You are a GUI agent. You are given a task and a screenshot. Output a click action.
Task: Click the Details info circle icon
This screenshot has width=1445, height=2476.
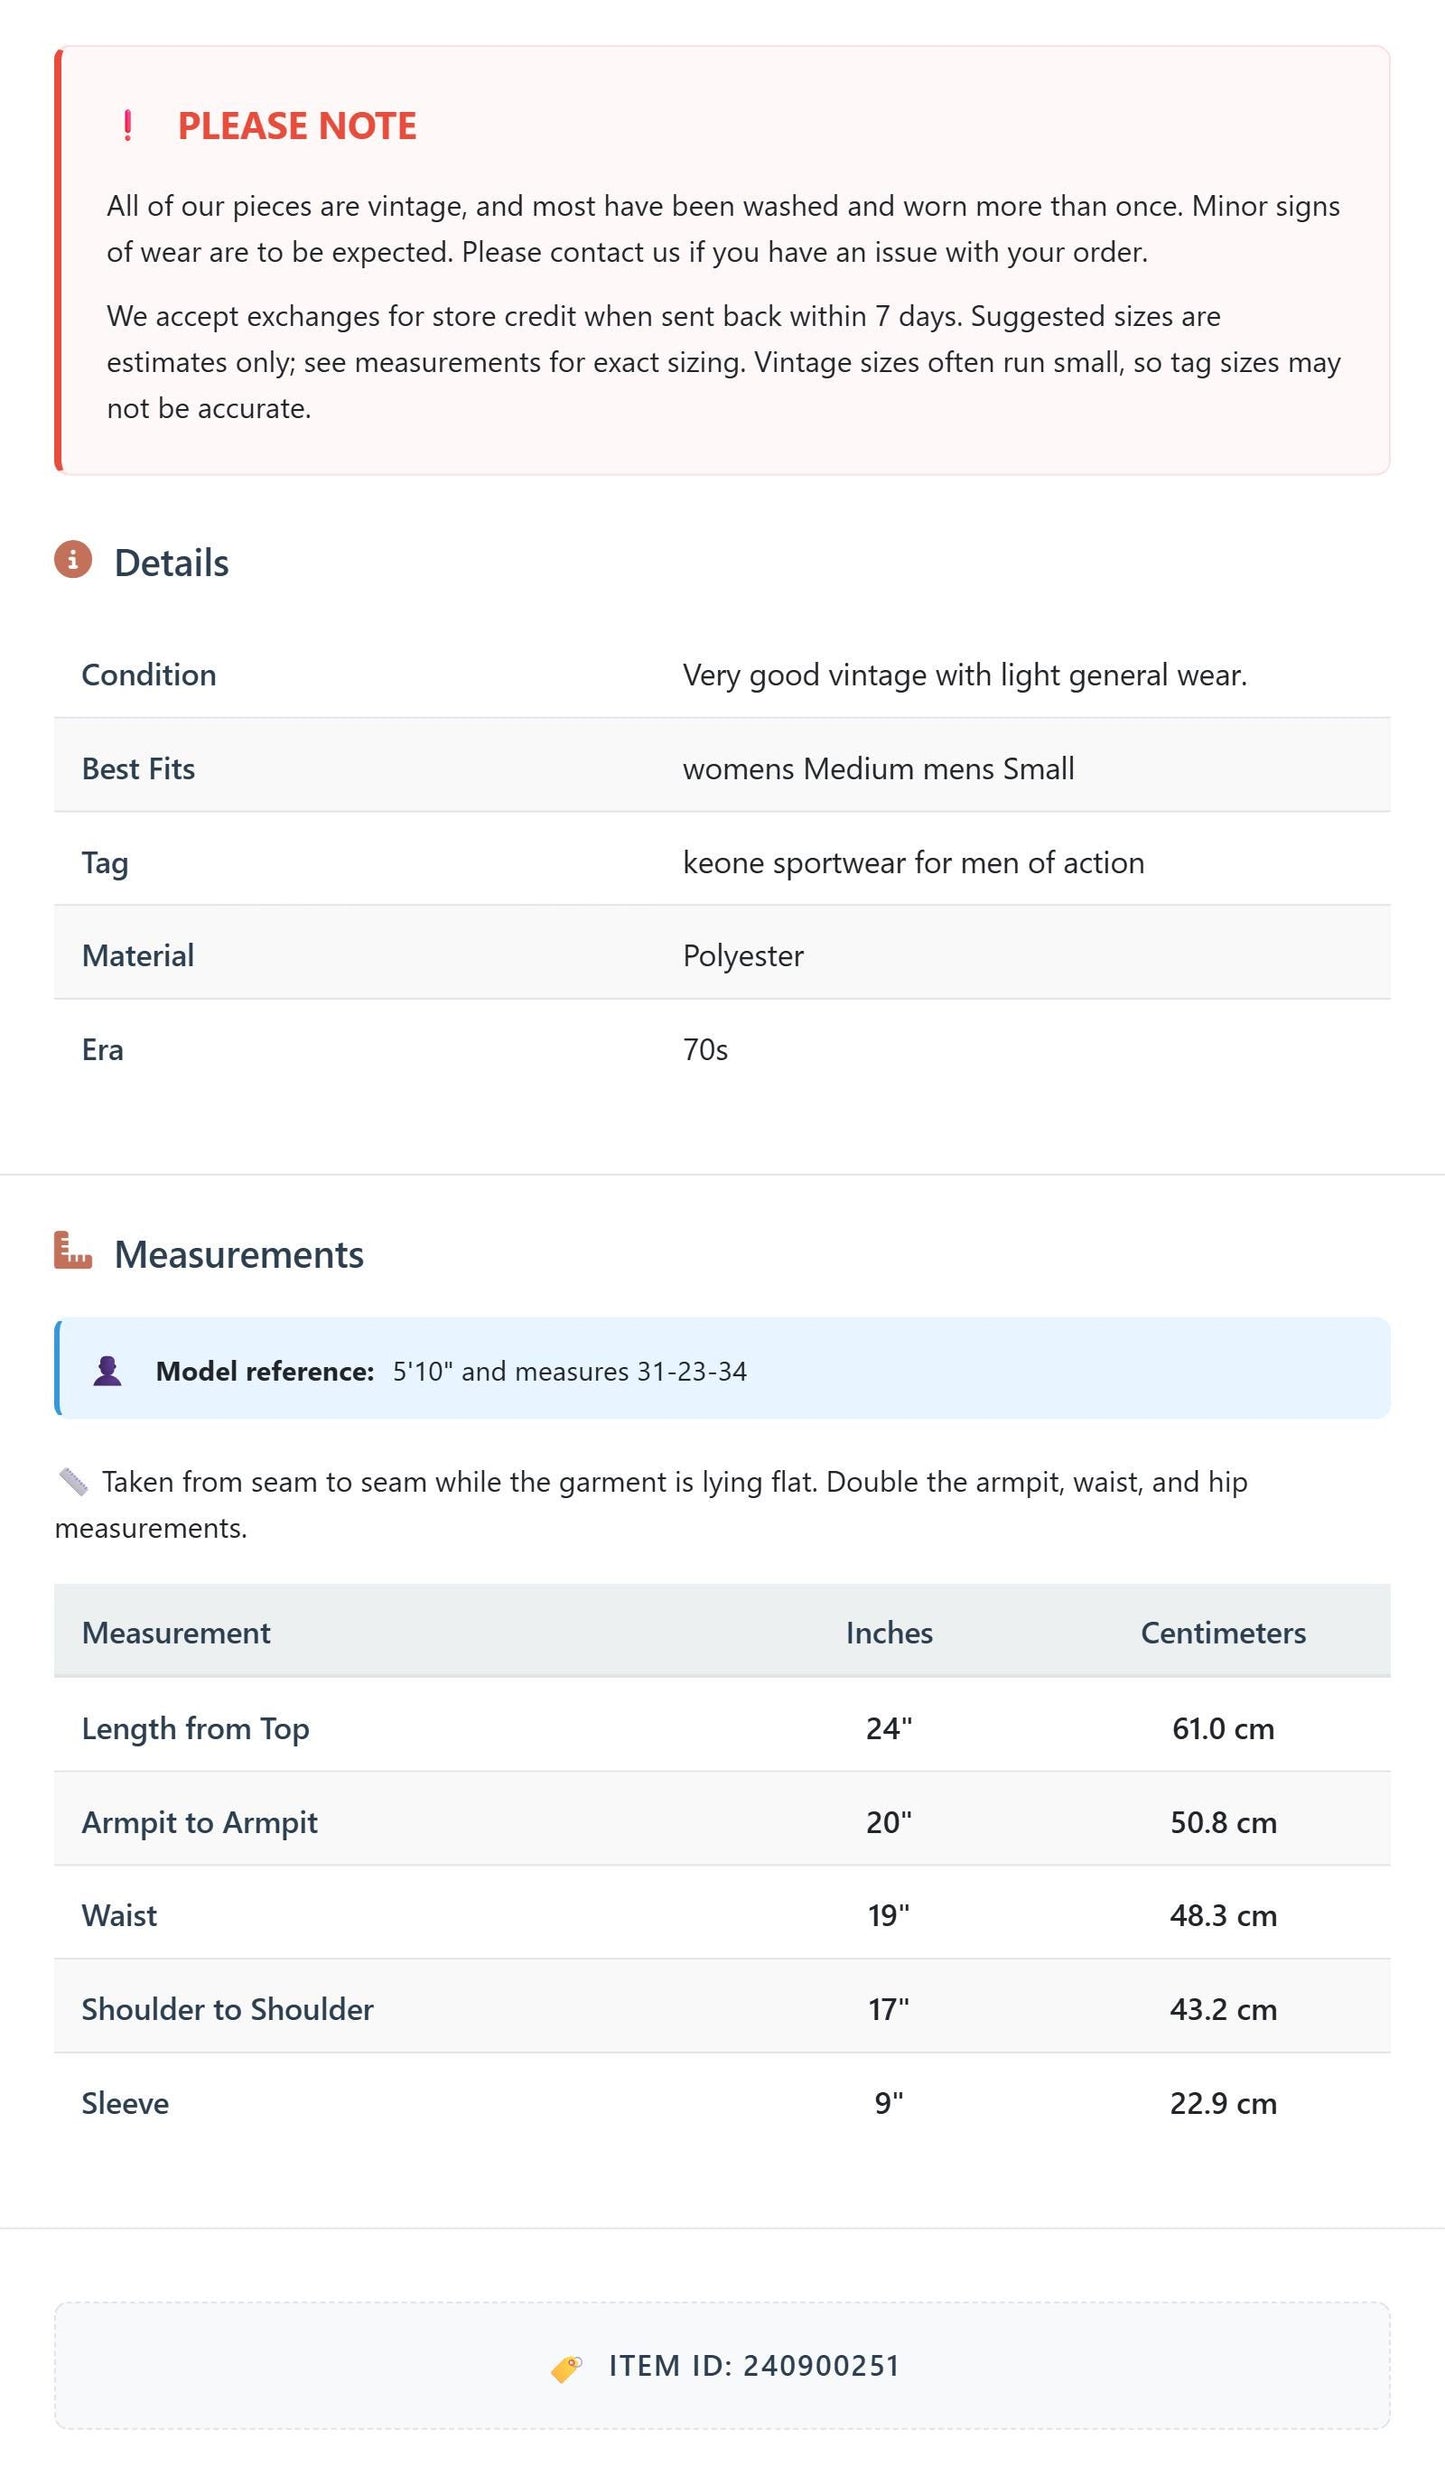(73, 560)
